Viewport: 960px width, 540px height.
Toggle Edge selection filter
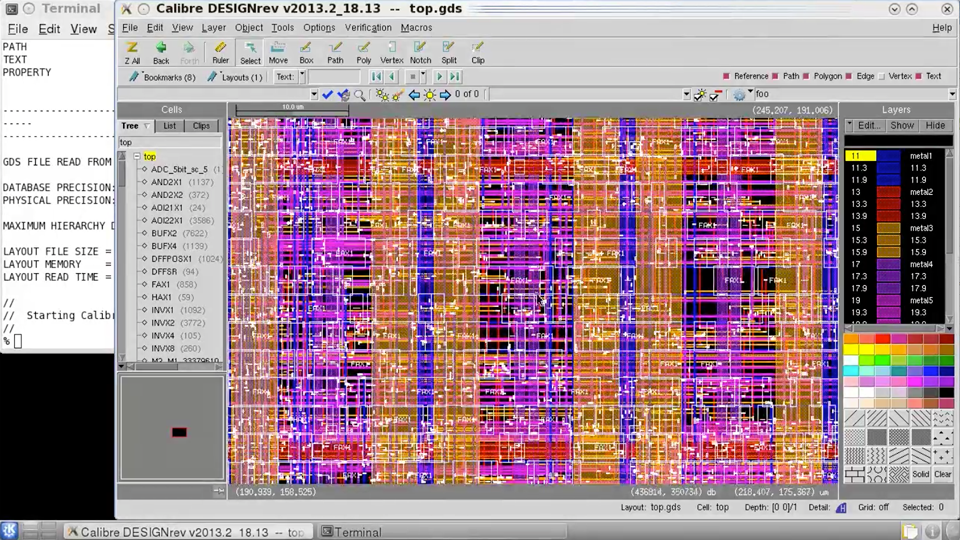849,77
